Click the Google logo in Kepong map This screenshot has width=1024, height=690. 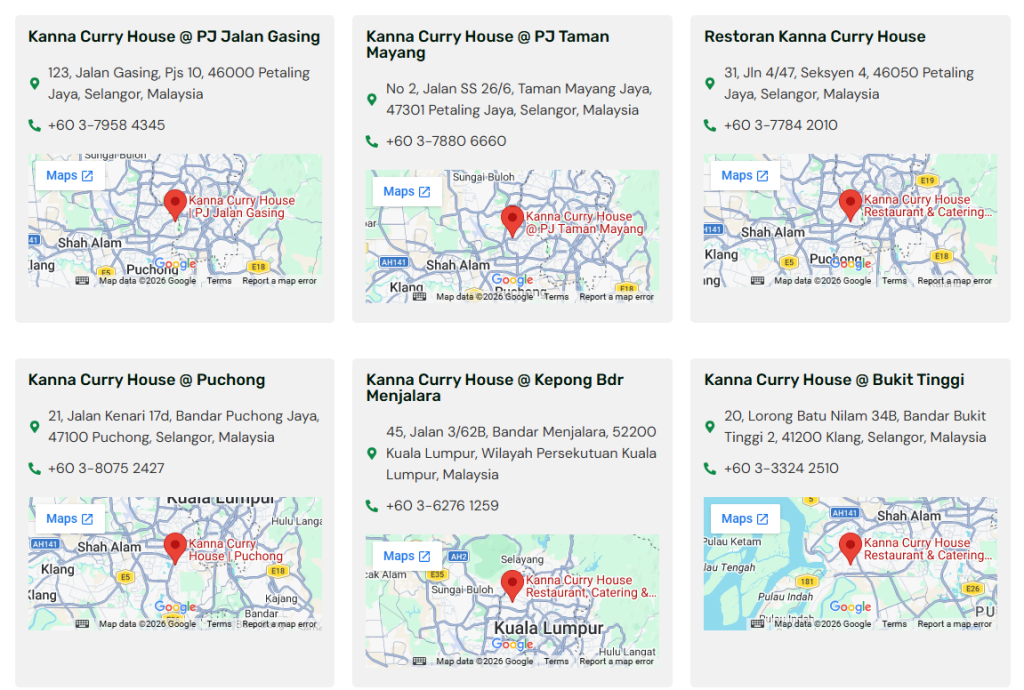[512, 644]
